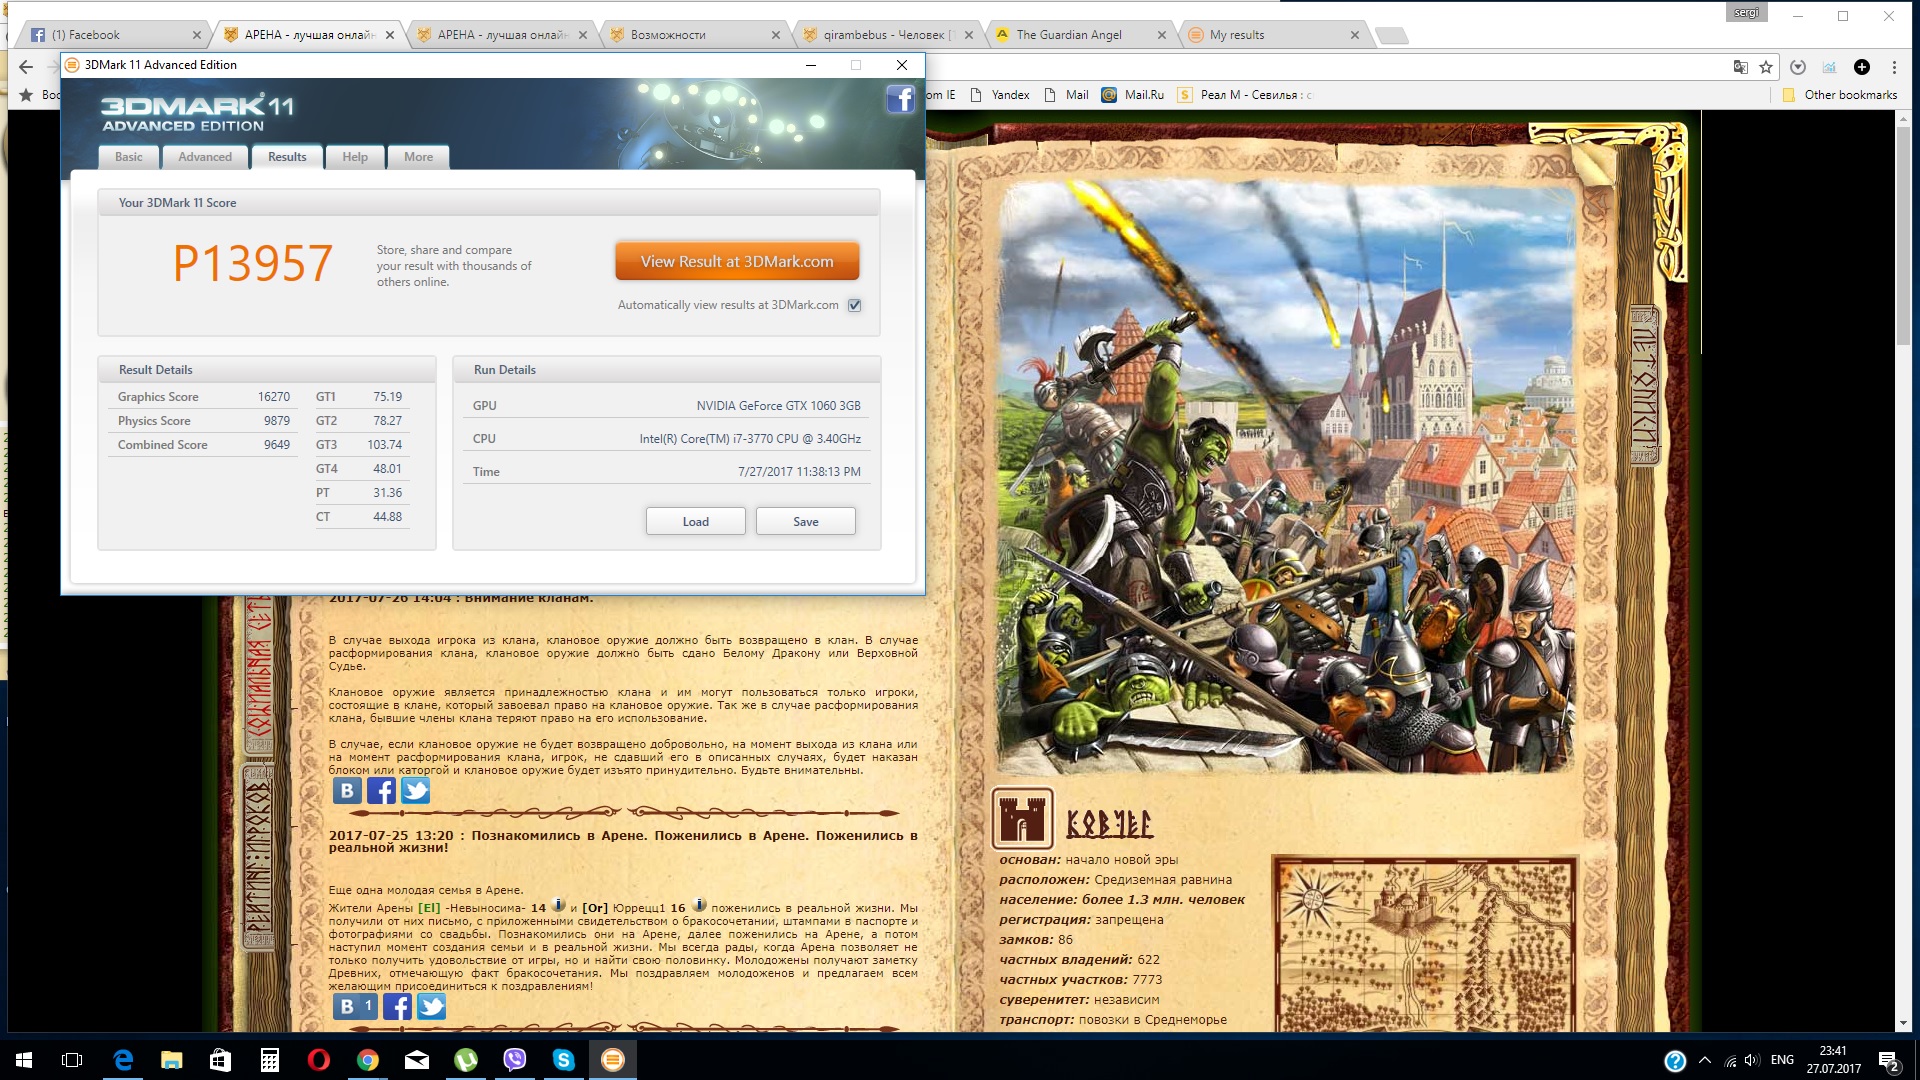The image size is (1920, 1080).
Task: Switch to the Advanced tab in 3DMark
Action: click(205, 157)
